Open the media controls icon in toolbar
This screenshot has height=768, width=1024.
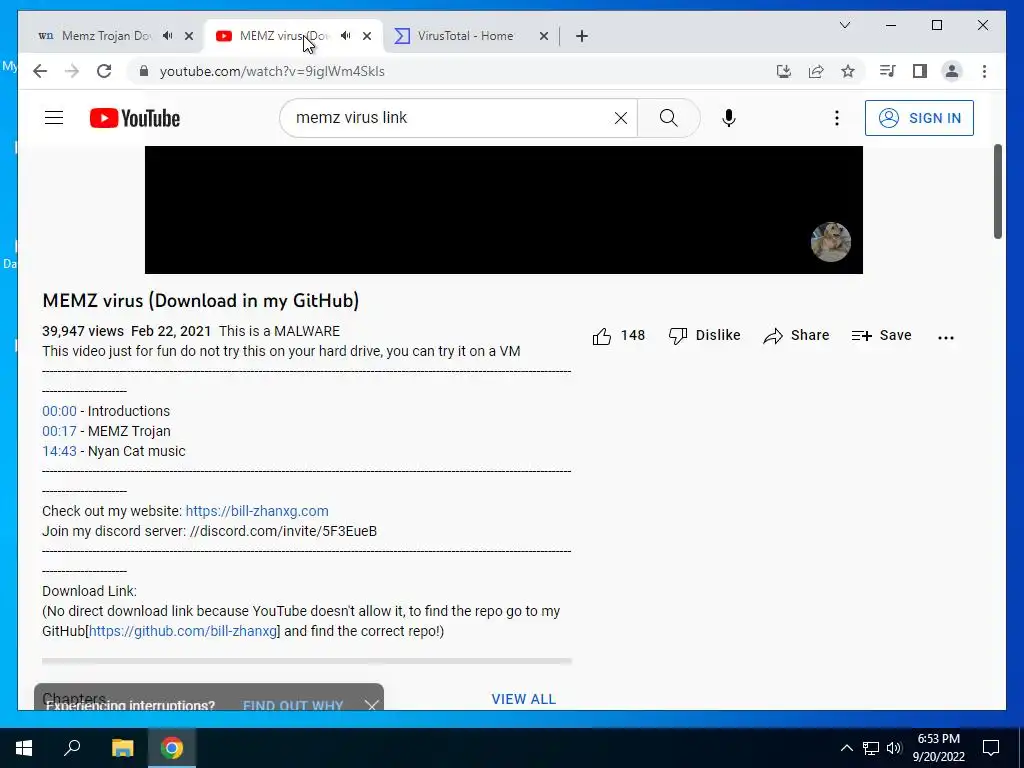pos(887,71)
